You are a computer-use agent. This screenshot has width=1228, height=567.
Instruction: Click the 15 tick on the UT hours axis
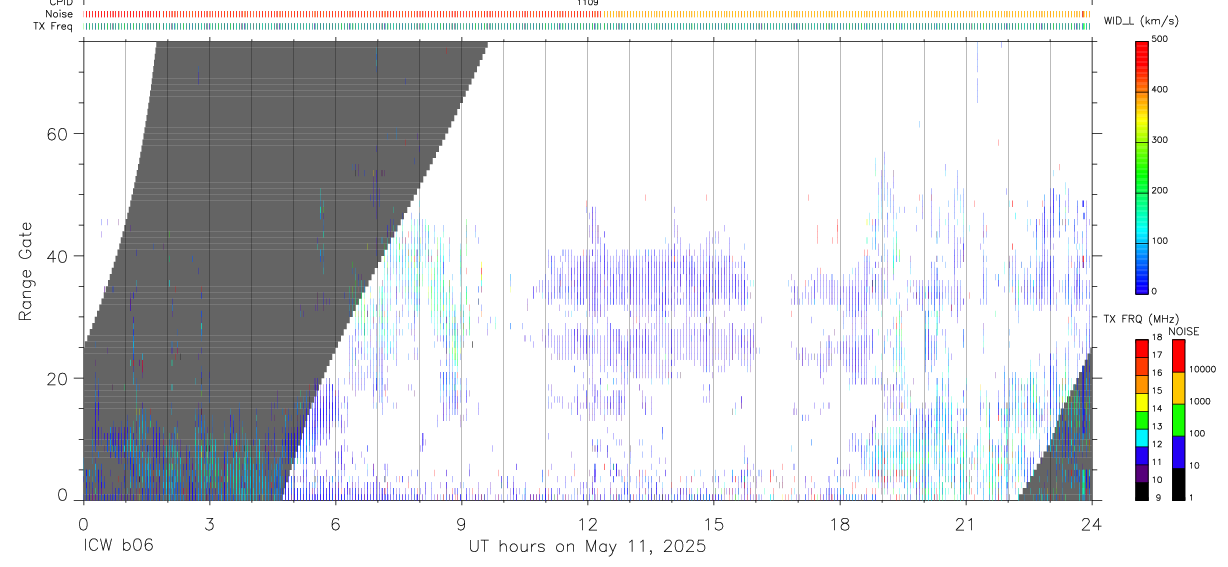click(x=713, y=524)
